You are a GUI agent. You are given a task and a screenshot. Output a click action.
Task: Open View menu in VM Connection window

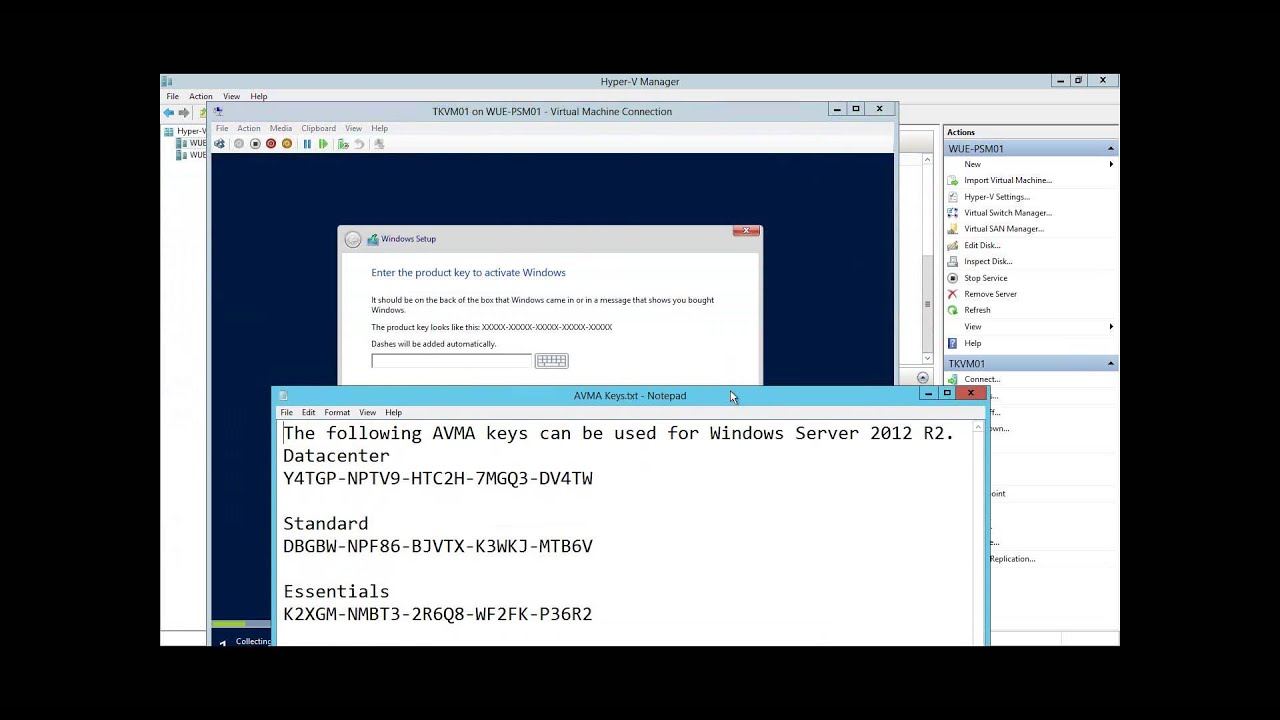pos(353,129)
